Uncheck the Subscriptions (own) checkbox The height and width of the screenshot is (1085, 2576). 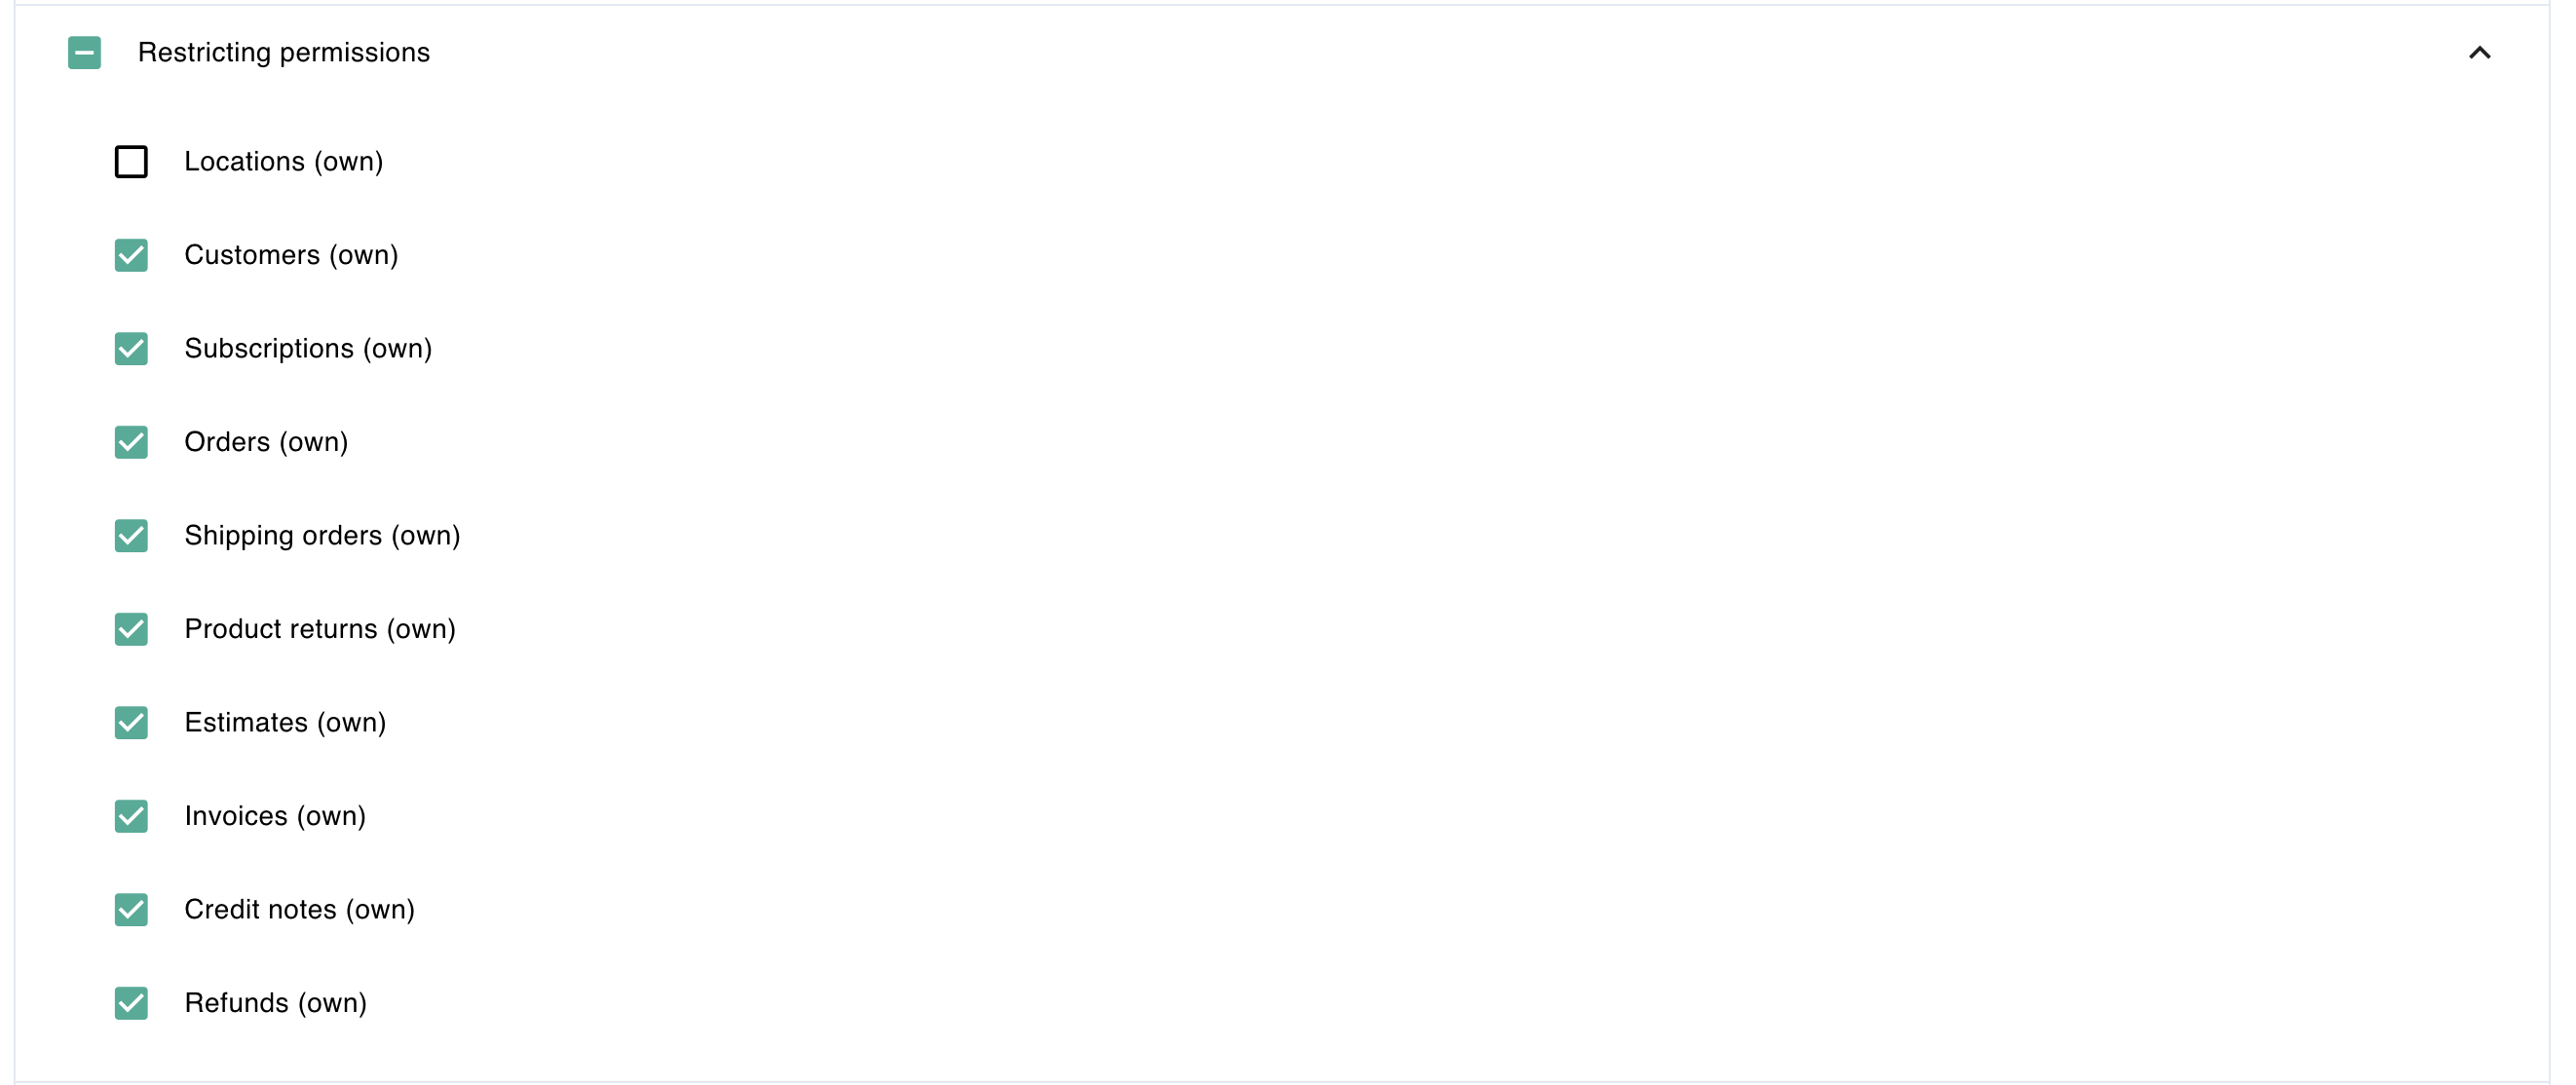click(131, 349)
